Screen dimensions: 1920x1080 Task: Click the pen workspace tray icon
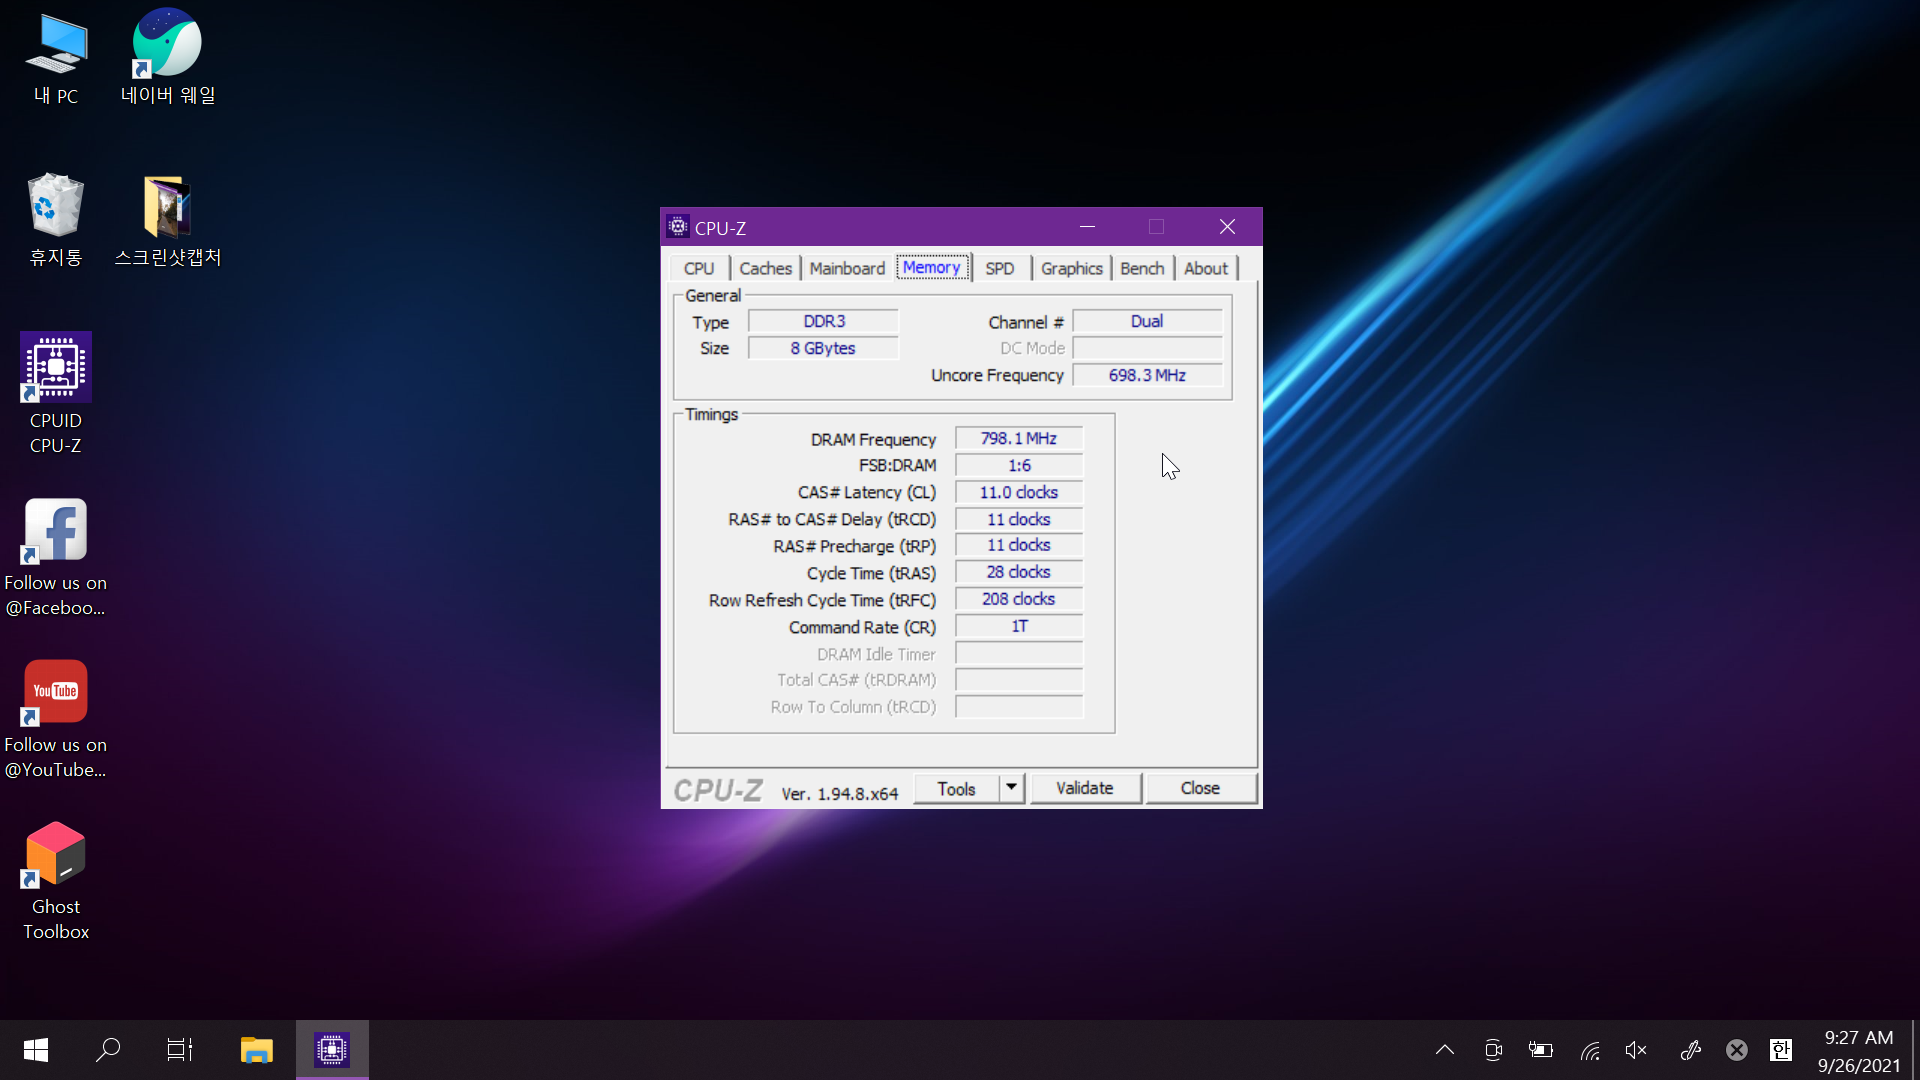coord(1690,1050)
